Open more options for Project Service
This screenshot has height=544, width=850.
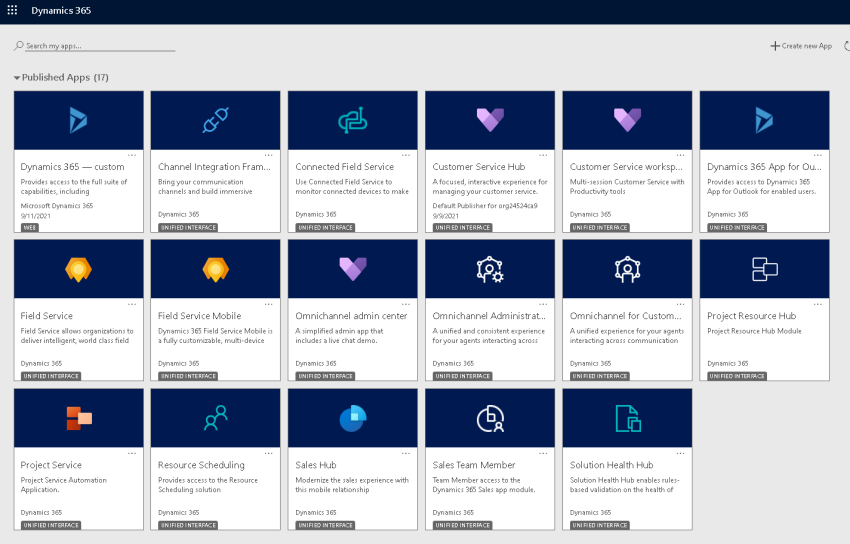pos(132,454)
